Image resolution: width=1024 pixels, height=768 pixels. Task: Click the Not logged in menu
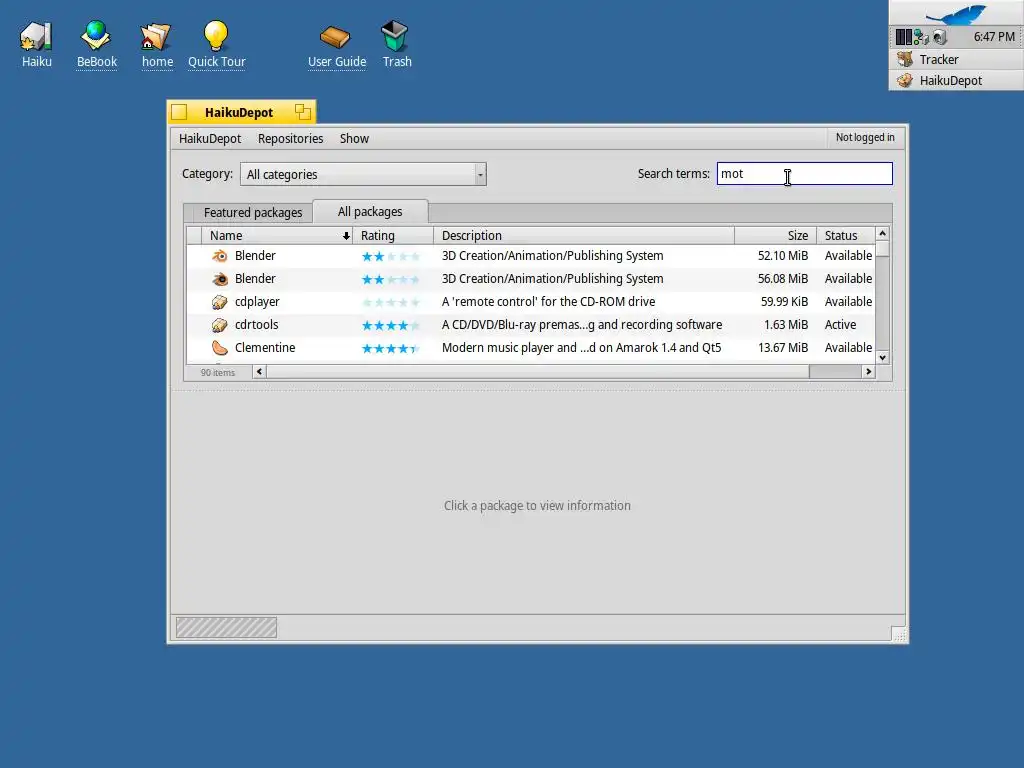click(x=865, y=137)
